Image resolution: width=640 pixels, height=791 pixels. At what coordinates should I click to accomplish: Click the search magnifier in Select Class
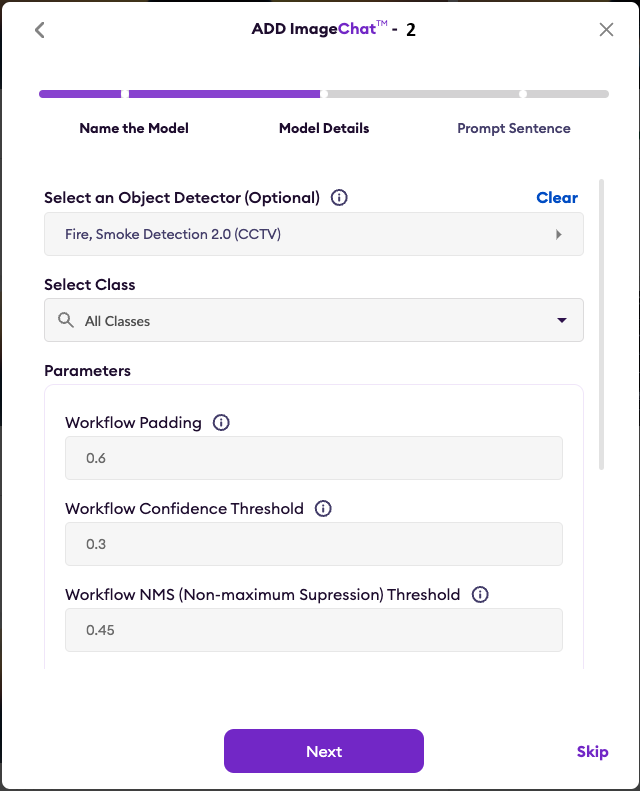coord(66,320)
